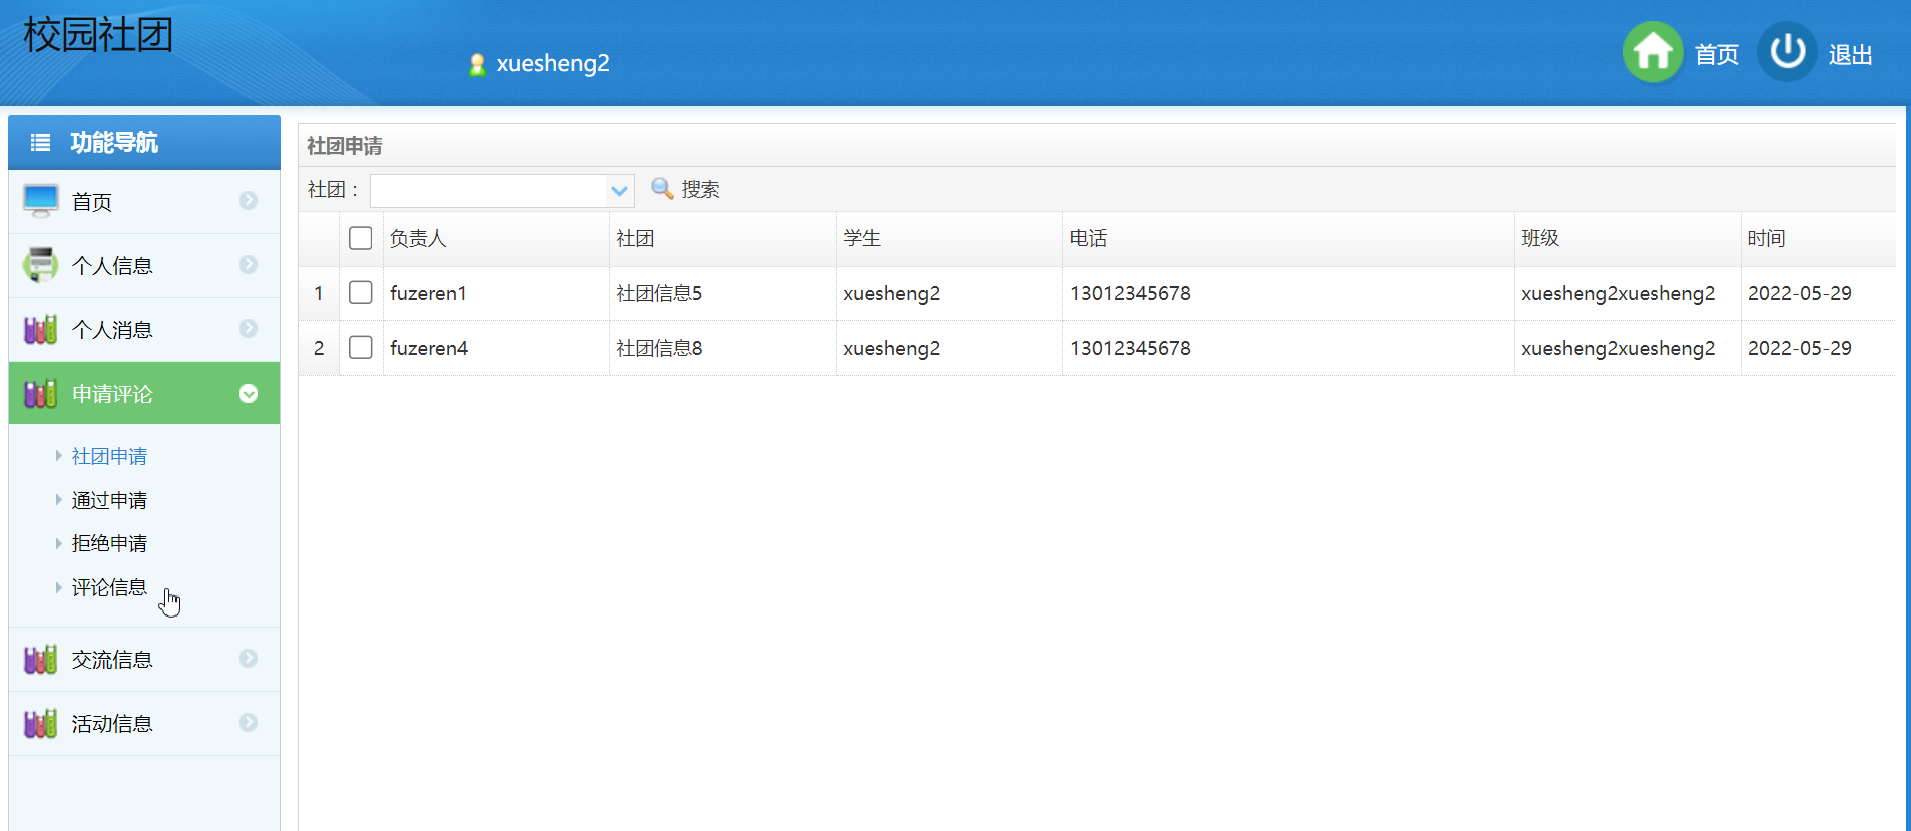Expand the 交流信息 section arrow
The height and width of the screenshot is (831, 1911).
(x=249, y=659)
